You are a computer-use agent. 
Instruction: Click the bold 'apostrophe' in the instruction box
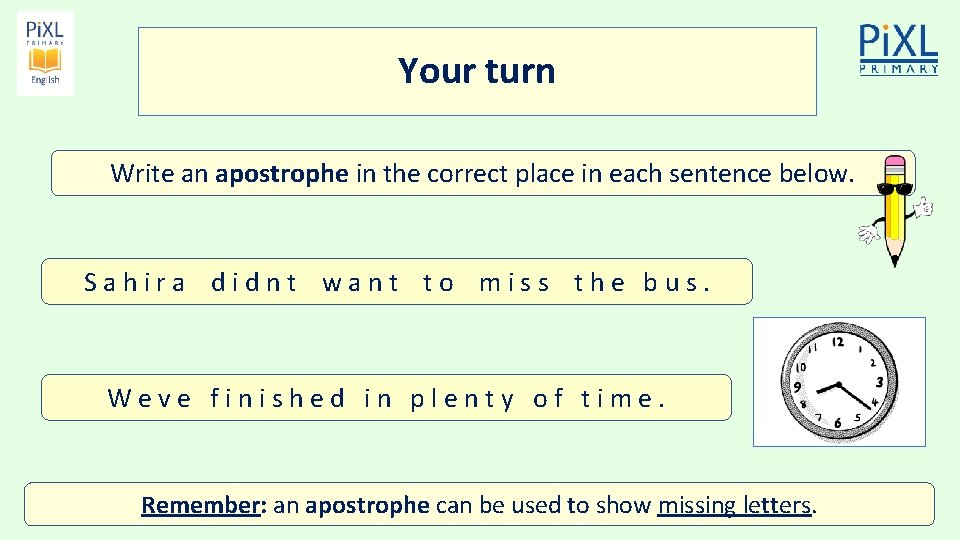(282, 173)
